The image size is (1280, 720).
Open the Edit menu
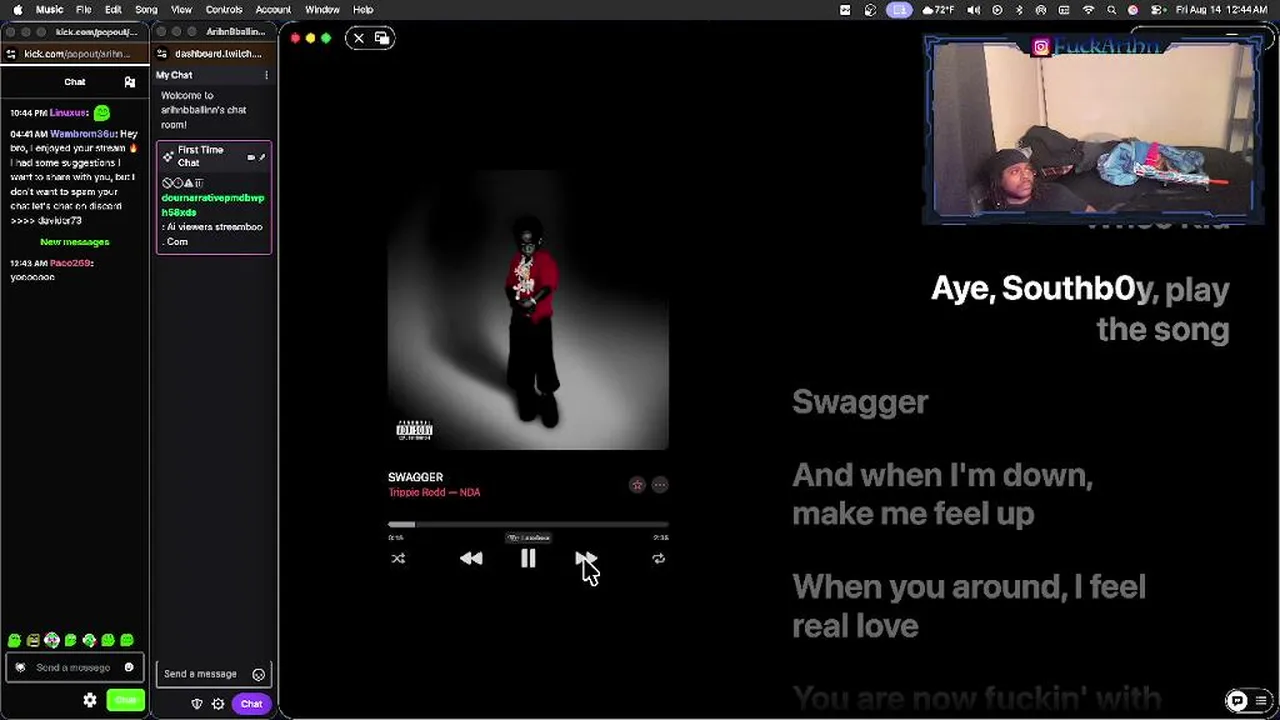click(x=113, y=10)
